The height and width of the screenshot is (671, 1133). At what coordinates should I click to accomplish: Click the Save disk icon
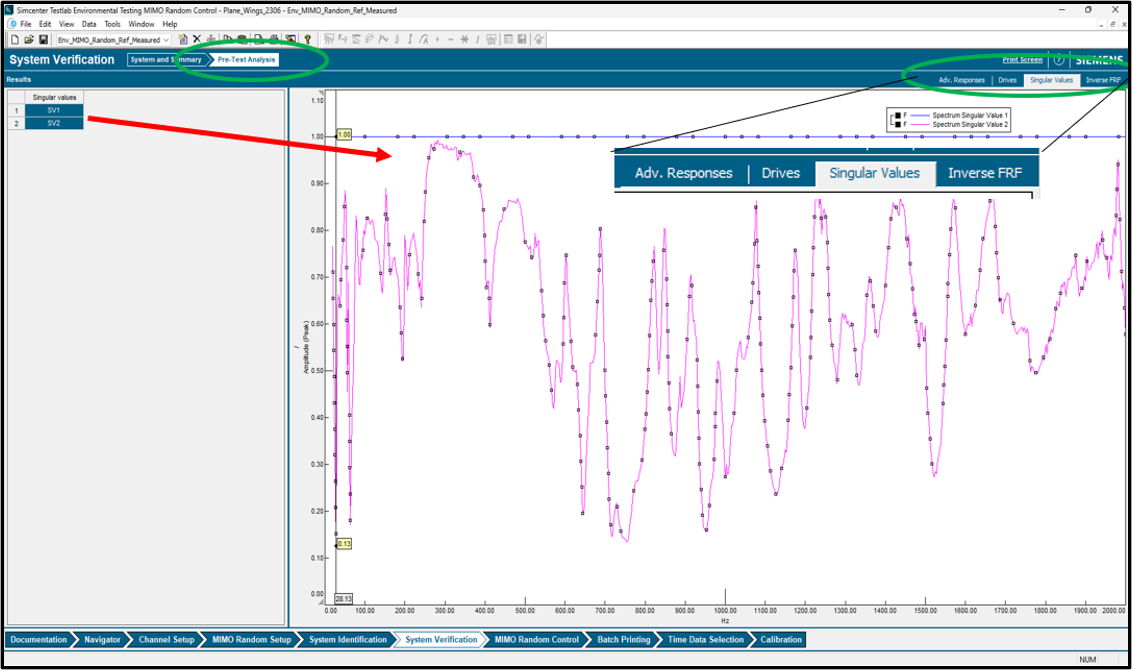coord(43,39)
